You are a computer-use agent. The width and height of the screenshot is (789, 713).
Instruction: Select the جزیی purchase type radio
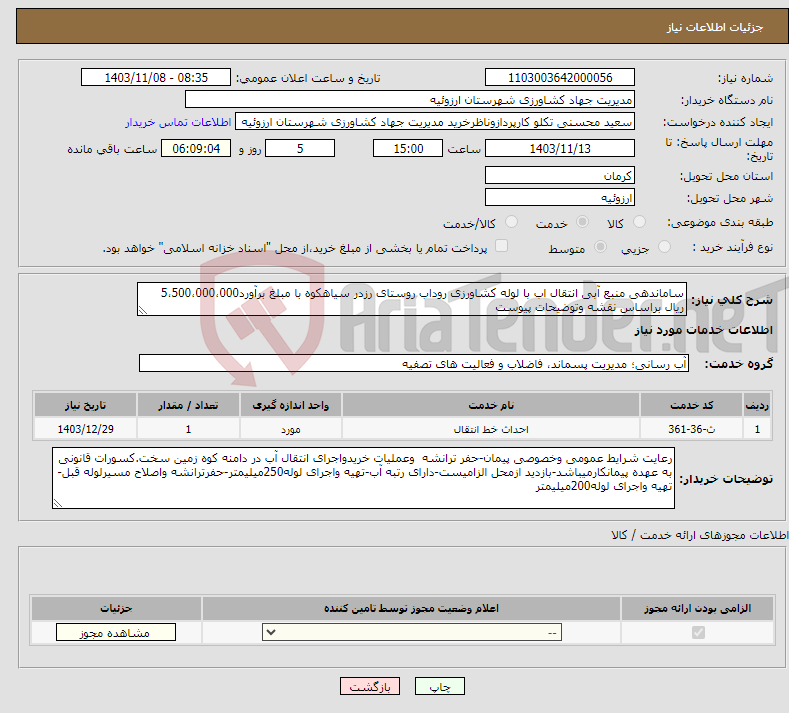click(664, 247)
